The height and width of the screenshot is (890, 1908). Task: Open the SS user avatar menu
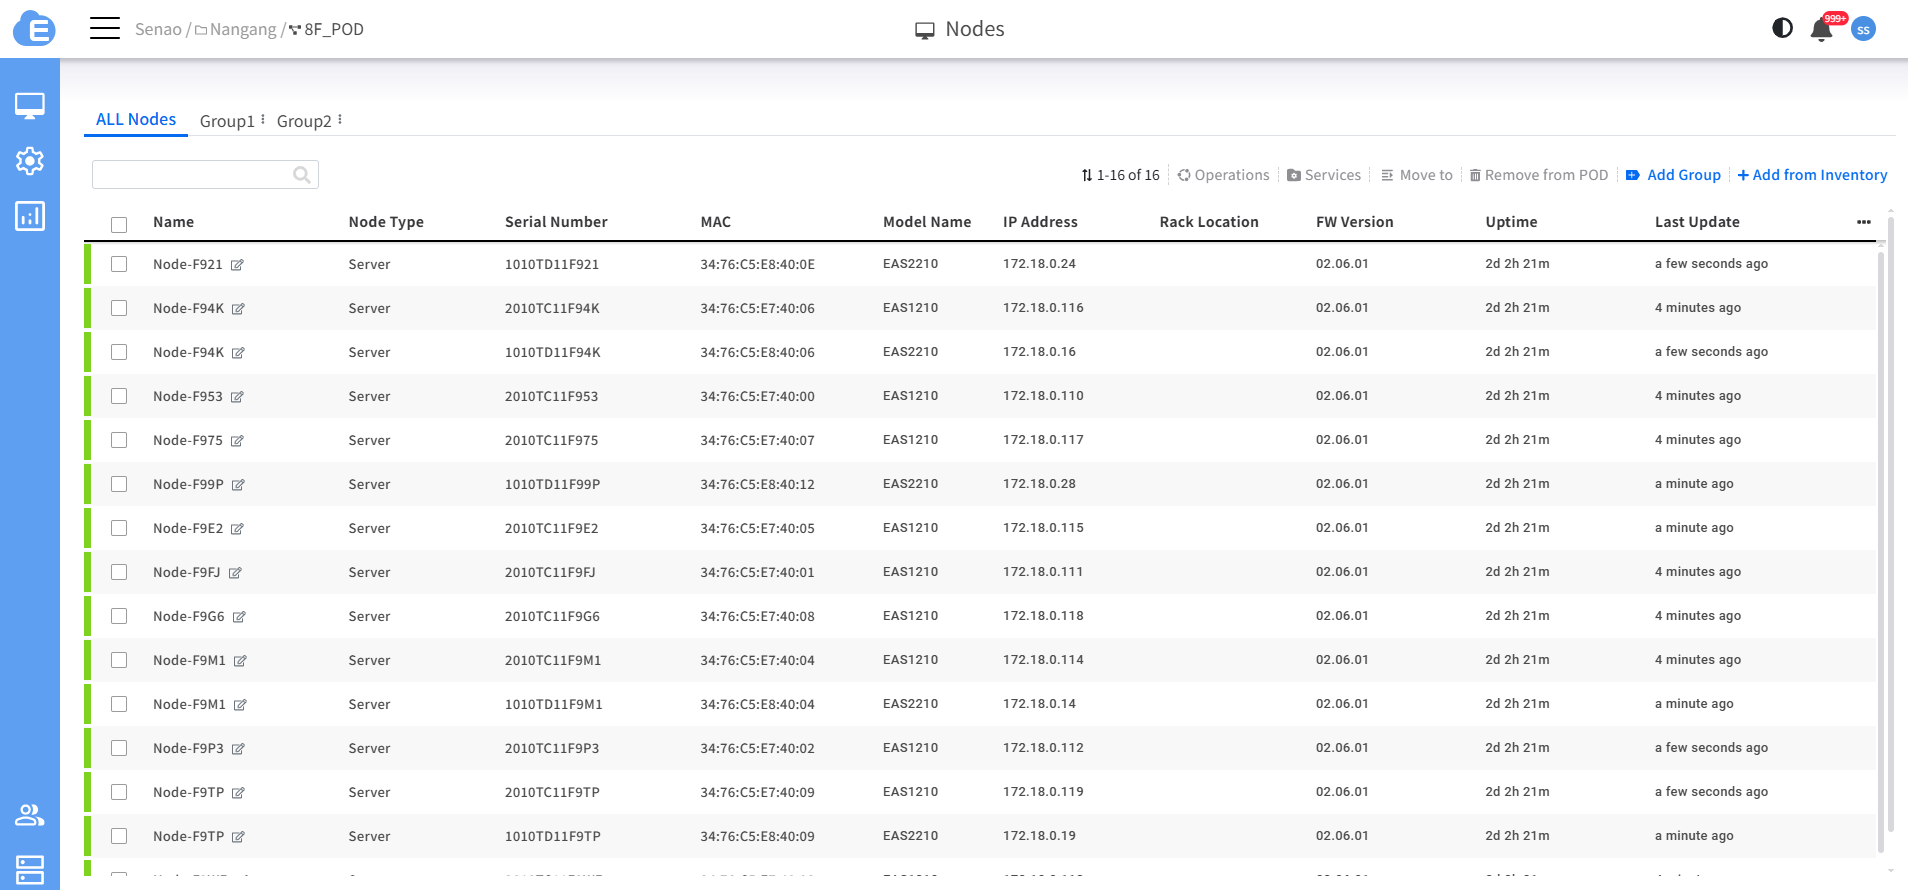(1863, 30)
